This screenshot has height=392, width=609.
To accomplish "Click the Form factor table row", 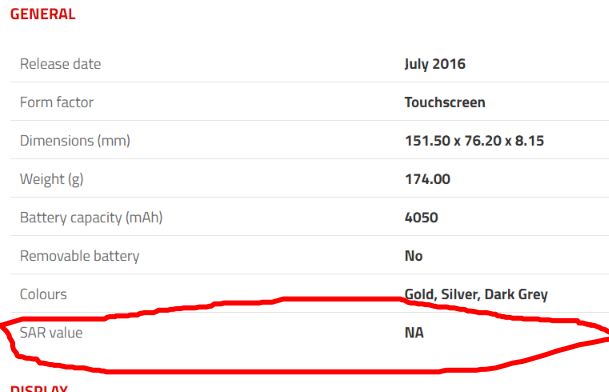I will (310, 101).
